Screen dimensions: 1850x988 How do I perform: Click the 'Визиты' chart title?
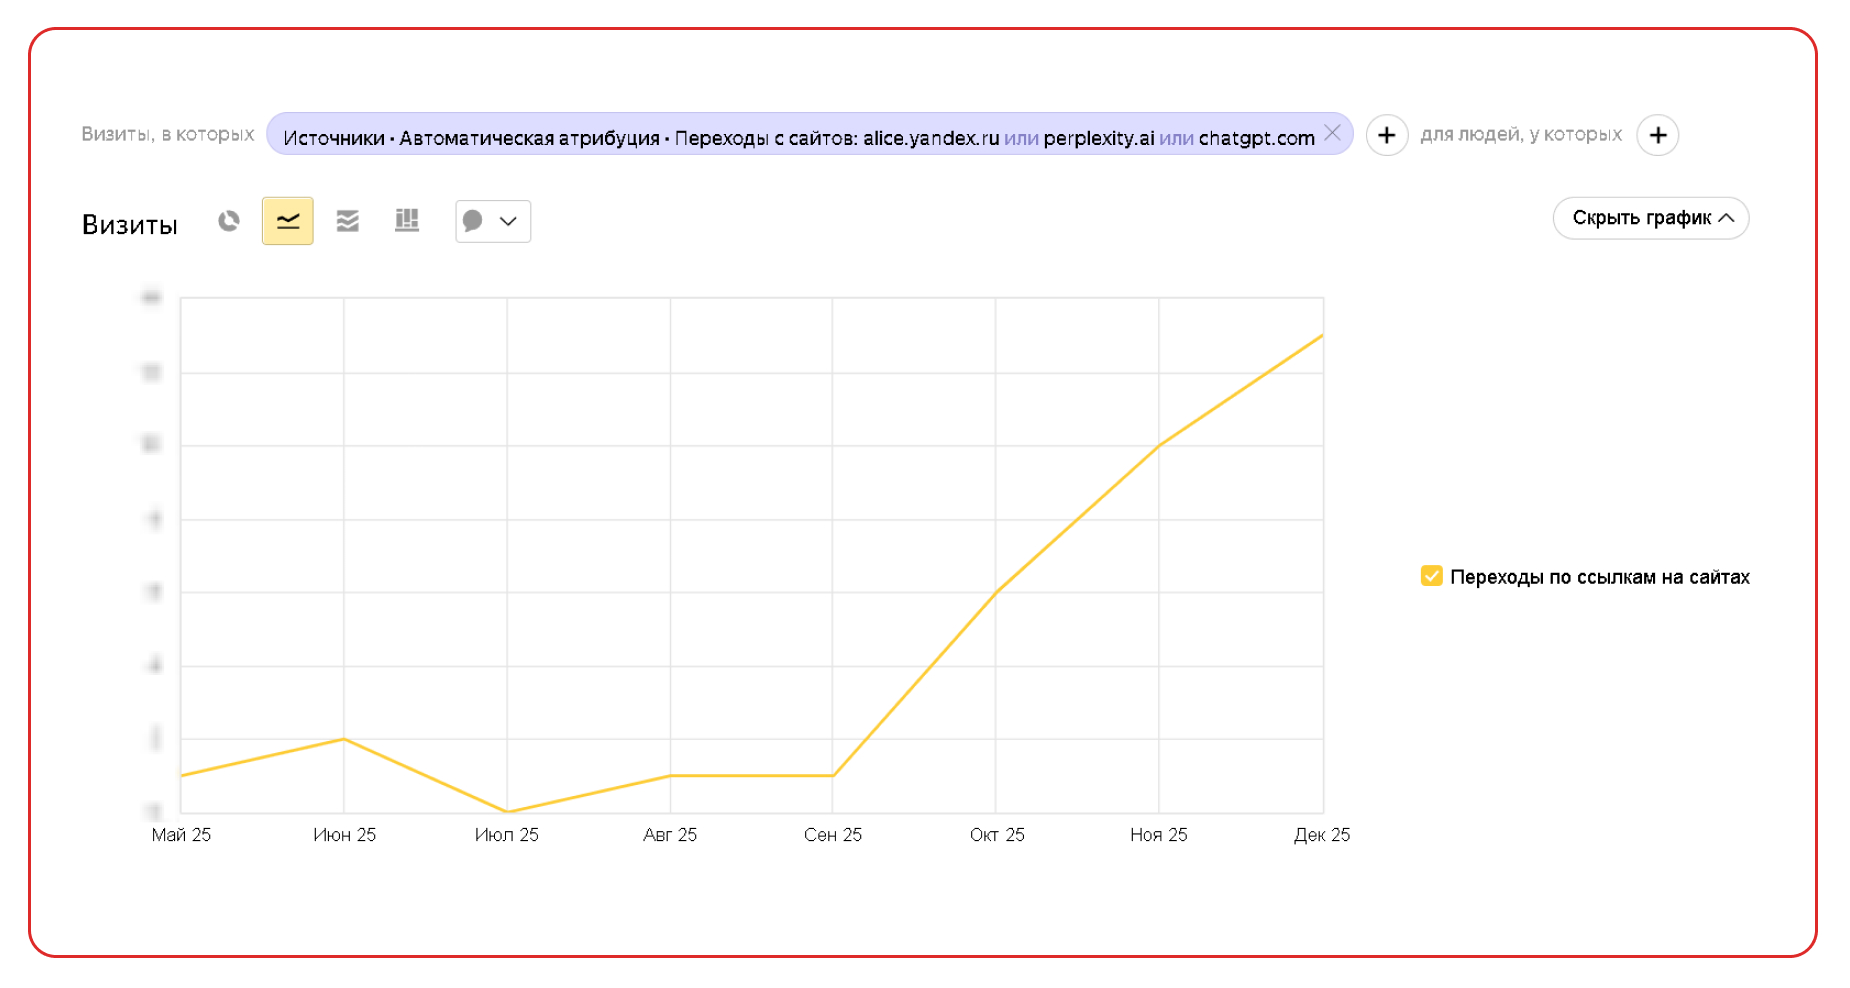pos(130,225)
